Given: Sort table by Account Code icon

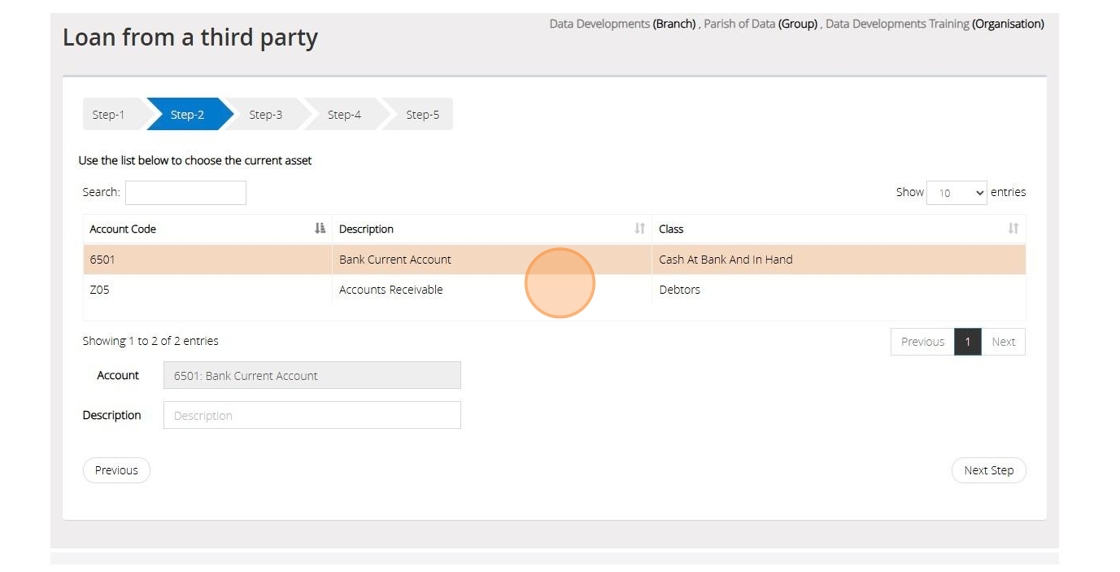Looking at the screenshot, I should pos(320,229).
